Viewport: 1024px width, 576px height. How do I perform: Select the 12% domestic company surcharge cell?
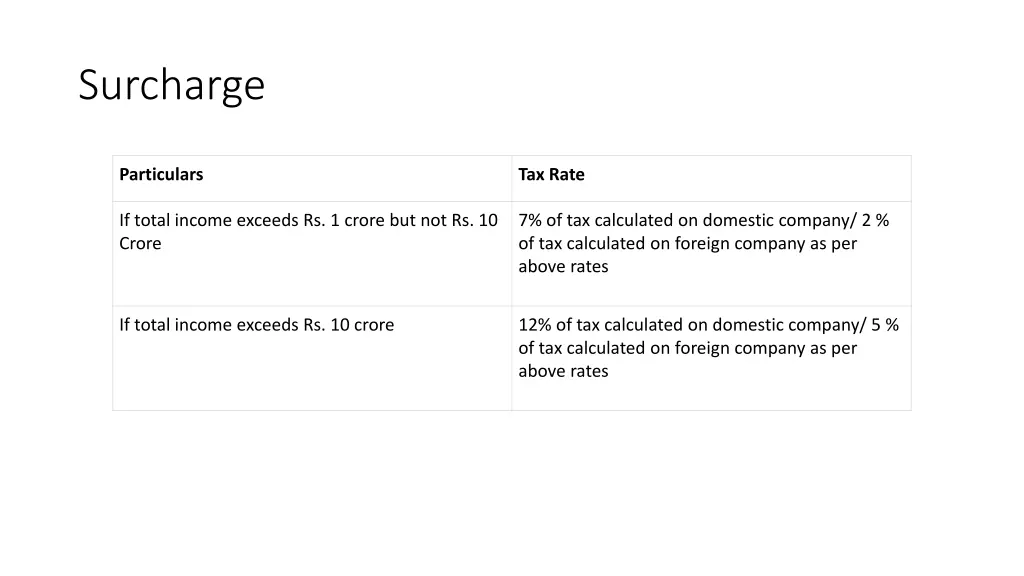711,358
